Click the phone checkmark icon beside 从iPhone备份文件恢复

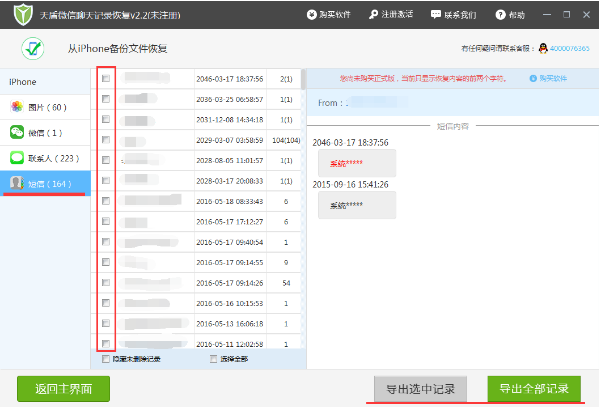33,49
